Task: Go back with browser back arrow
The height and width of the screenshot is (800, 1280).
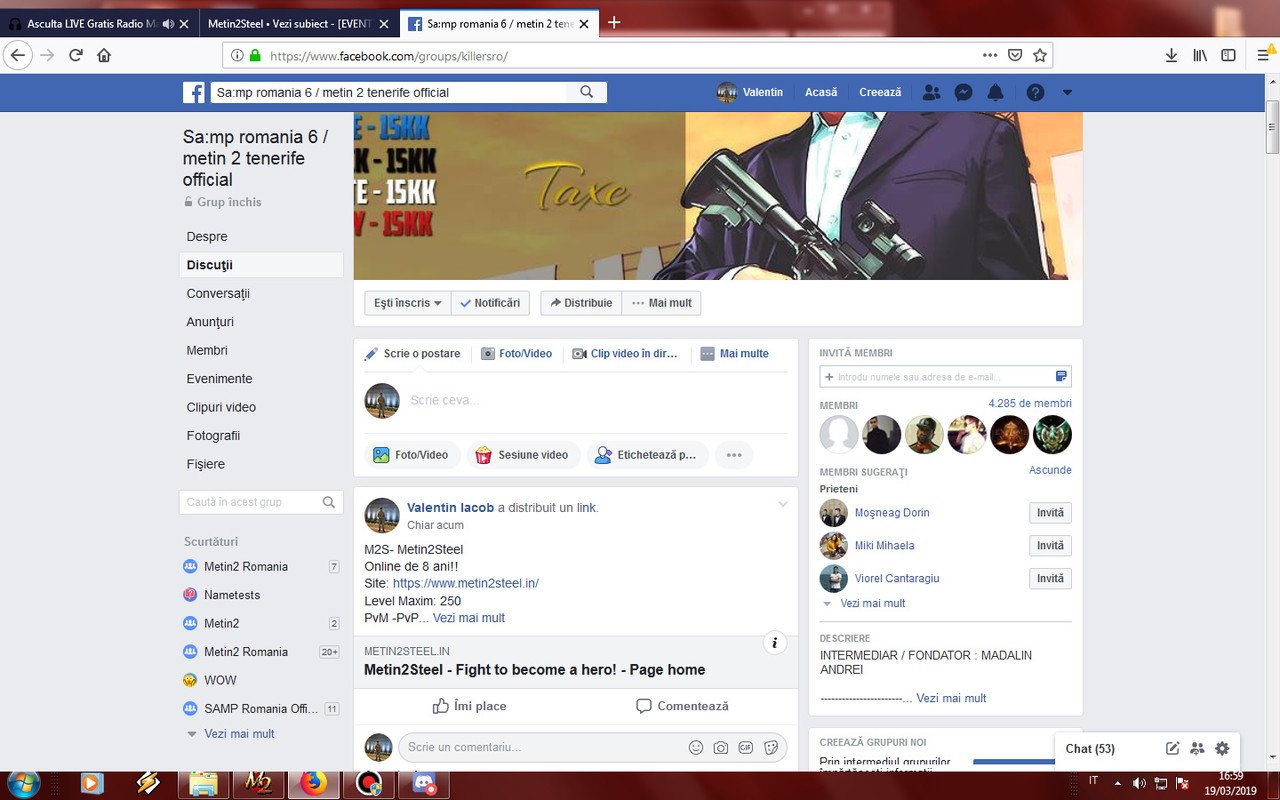Action: tap(18, 55)
